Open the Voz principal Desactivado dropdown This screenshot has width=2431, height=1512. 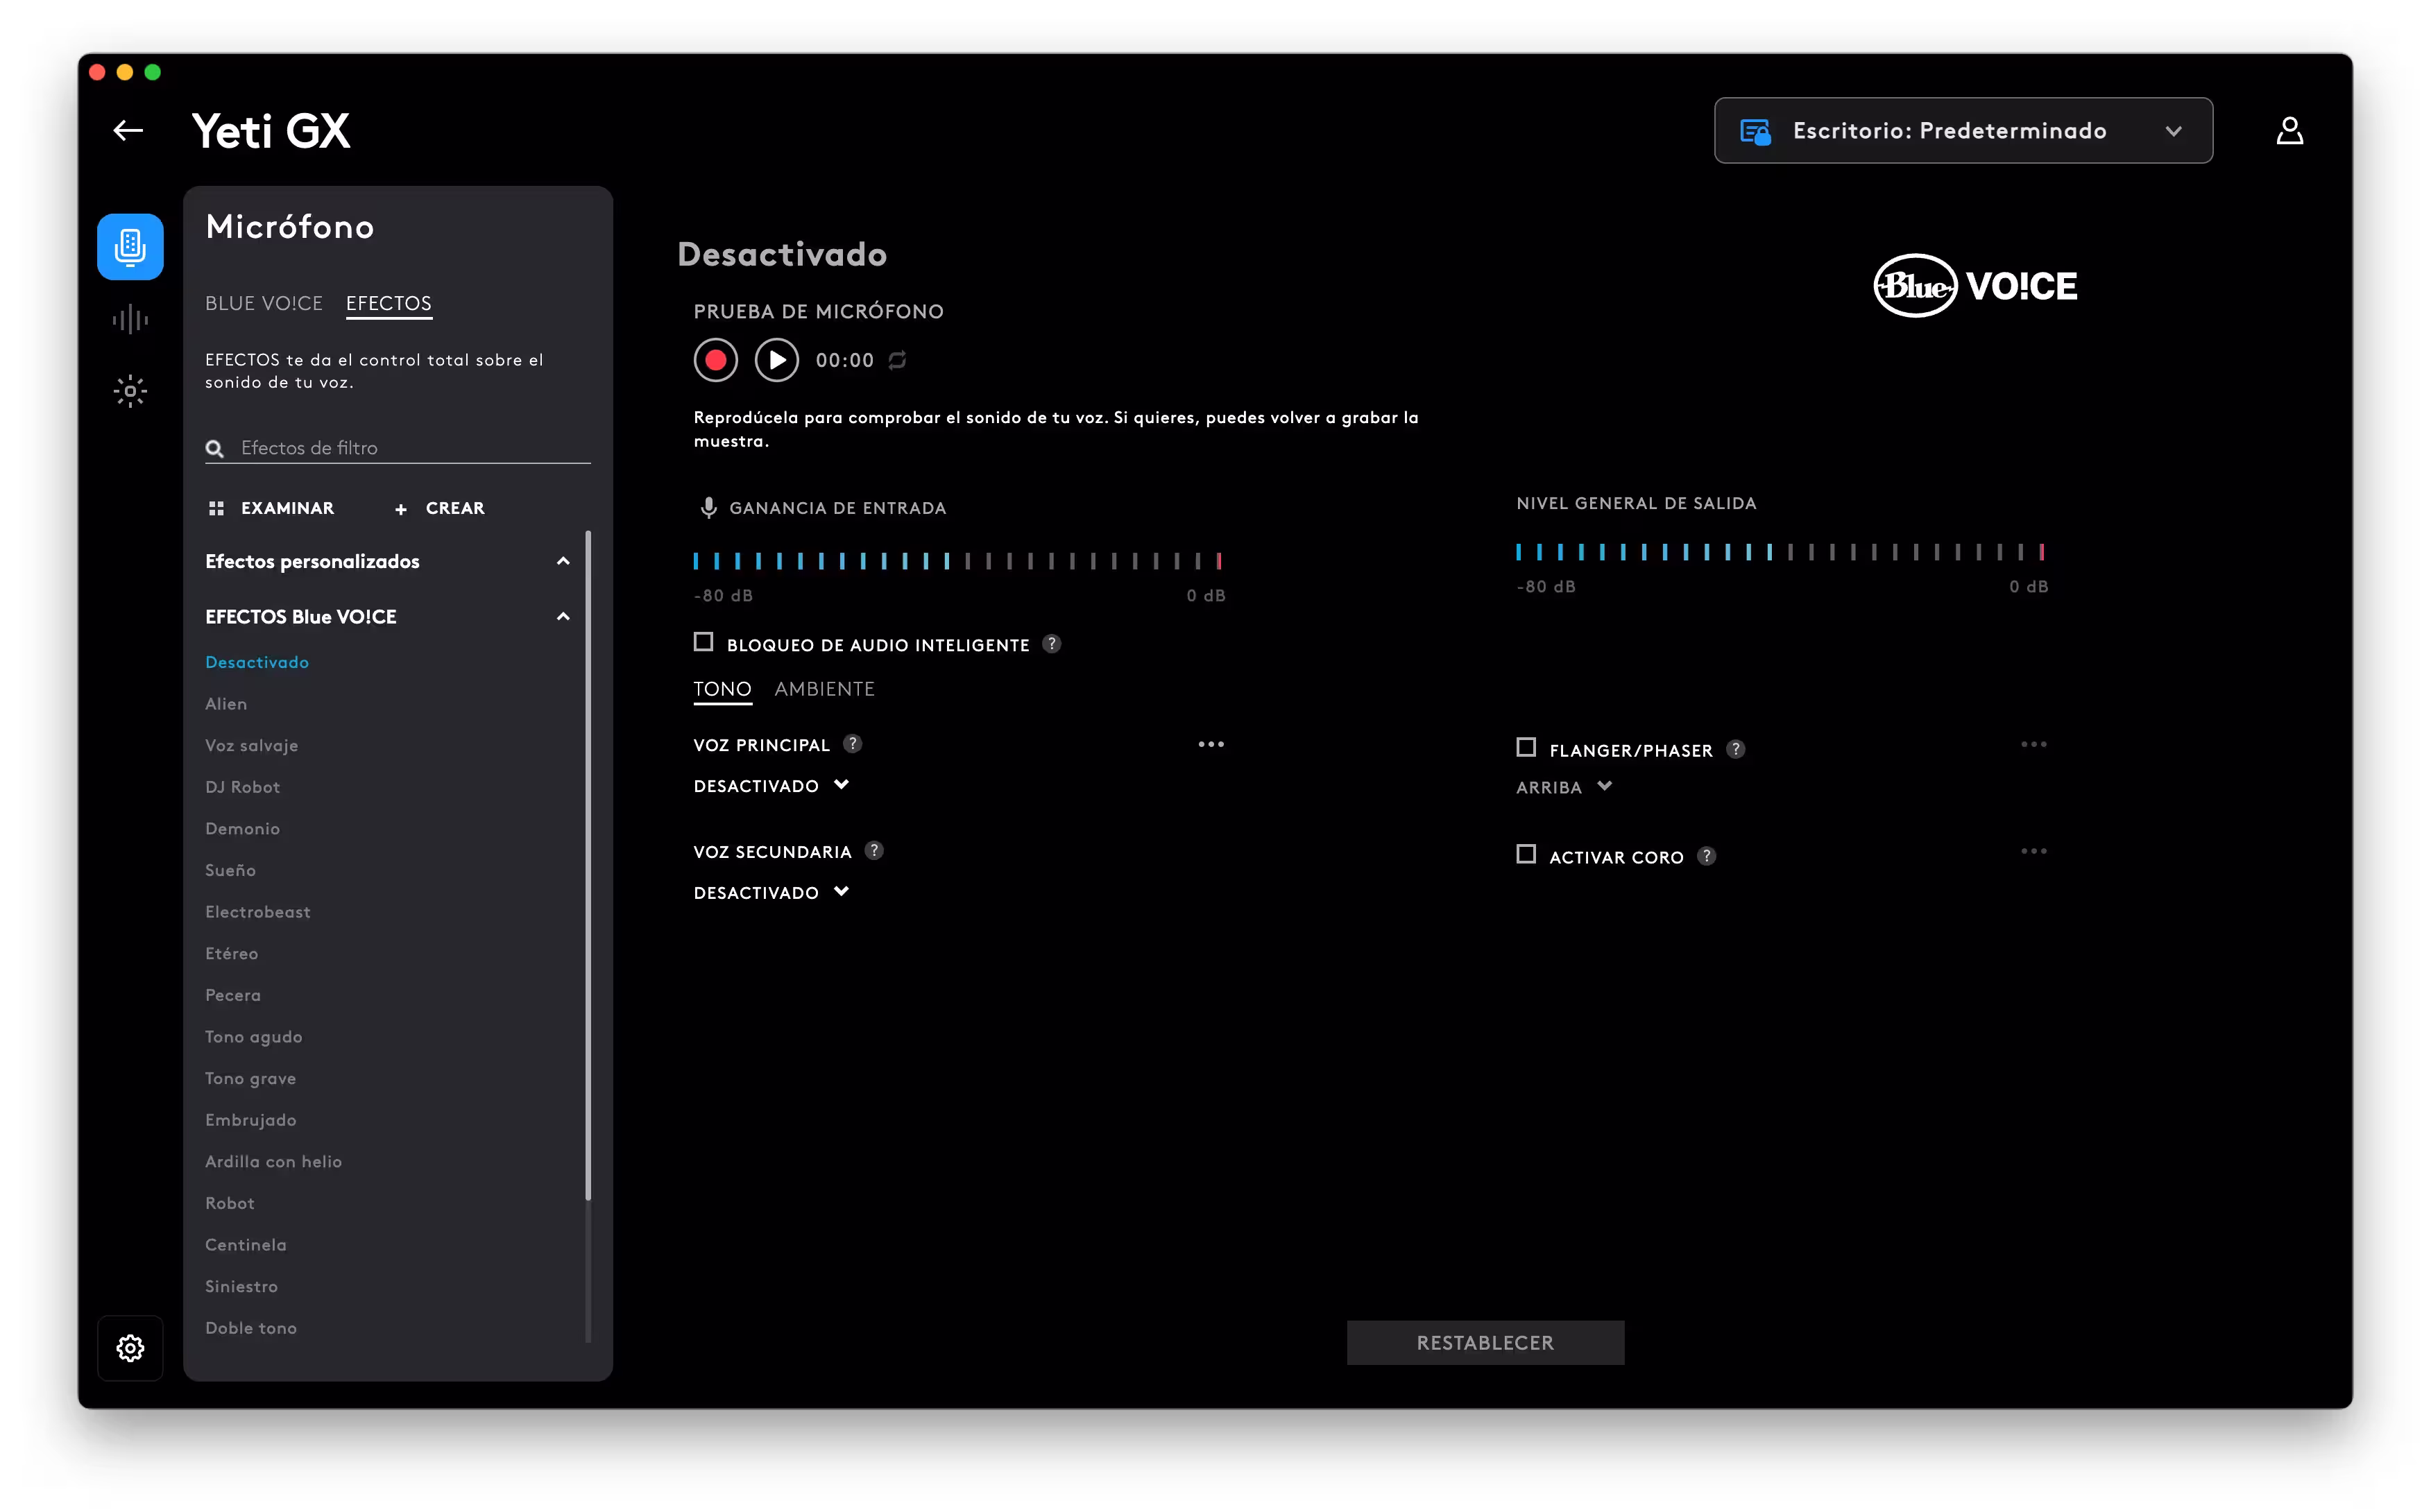click(771, 786)
